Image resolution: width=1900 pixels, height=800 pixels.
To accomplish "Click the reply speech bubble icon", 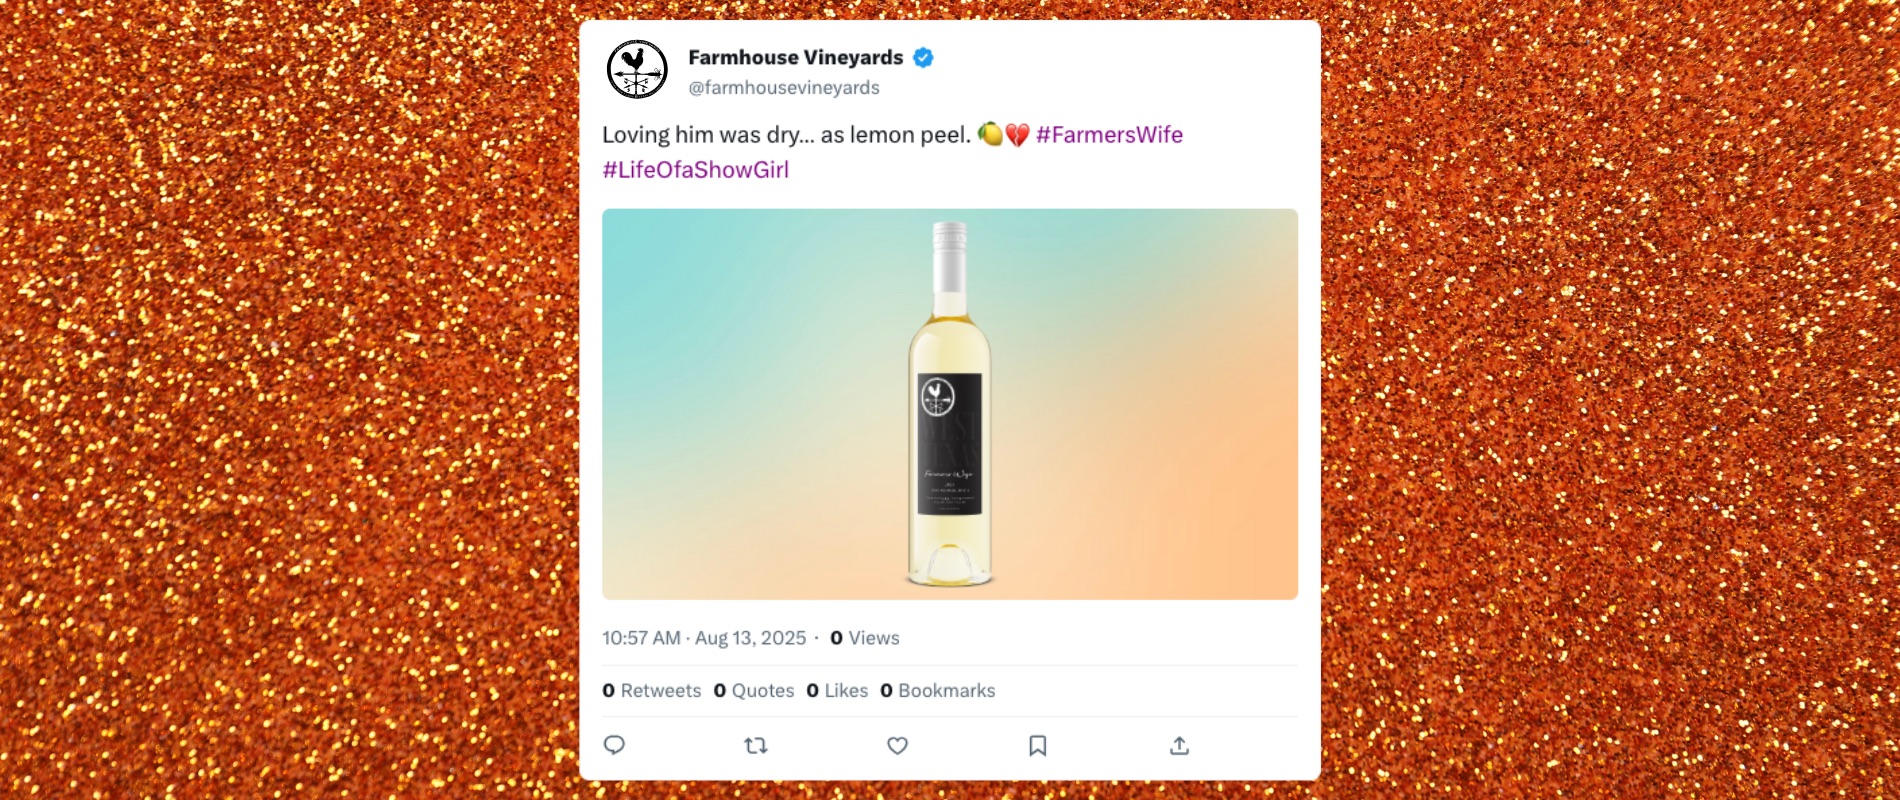I will 614,745.
